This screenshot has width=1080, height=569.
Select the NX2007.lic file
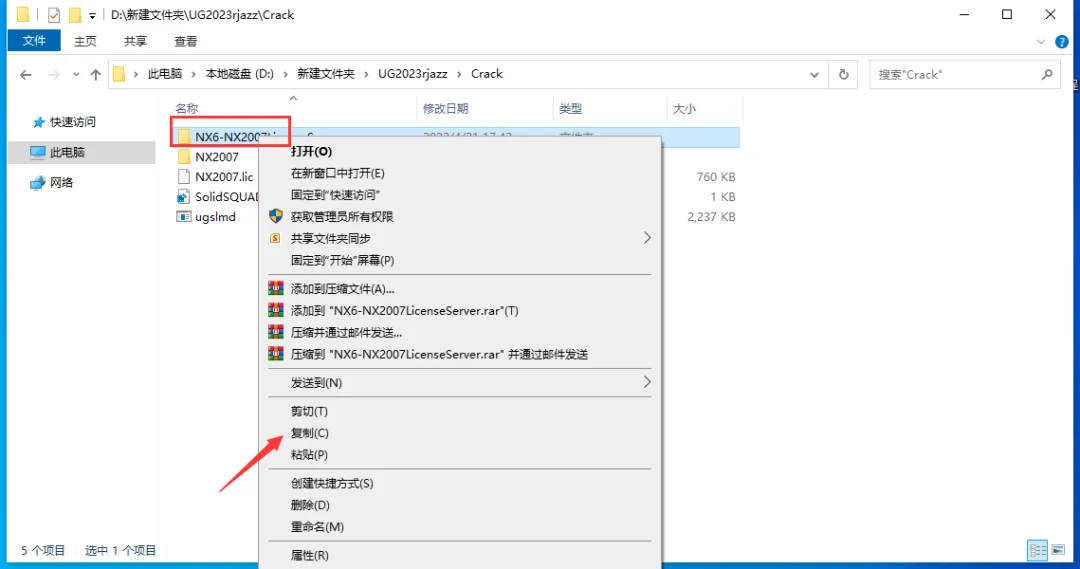tap(224, 177)
